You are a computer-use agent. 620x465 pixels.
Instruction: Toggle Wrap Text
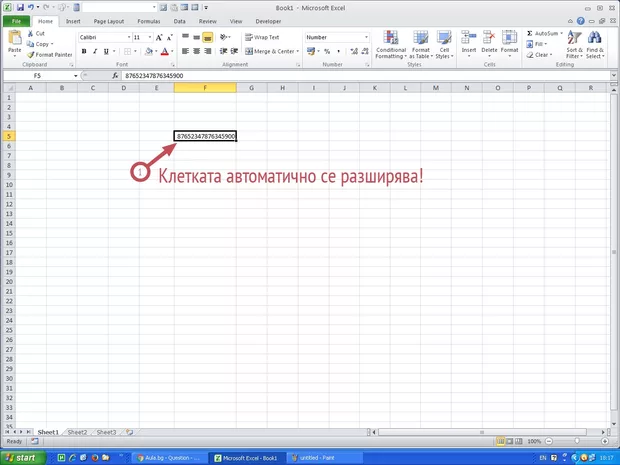[262, 37]
